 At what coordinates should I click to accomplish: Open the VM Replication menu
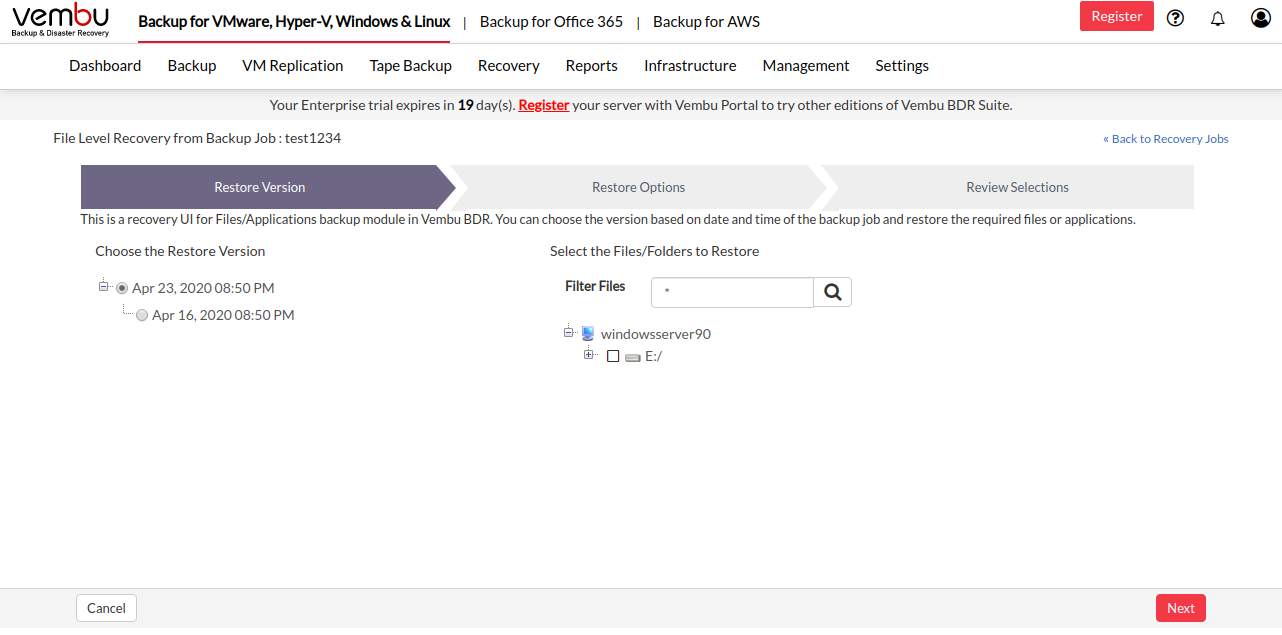point(293,66)
